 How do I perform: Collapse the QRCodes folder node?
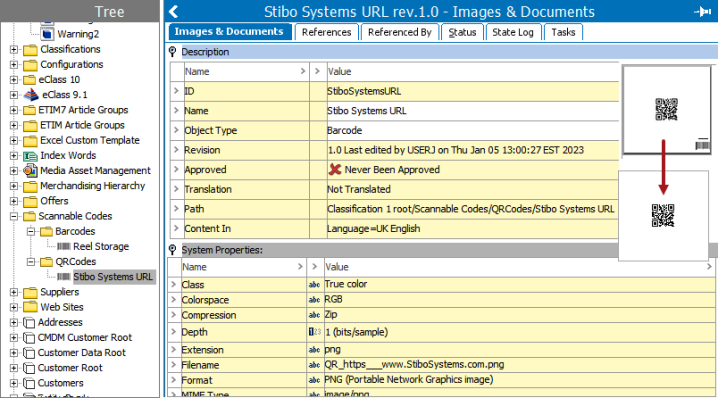pyautogui.click(x=31, y=262)
